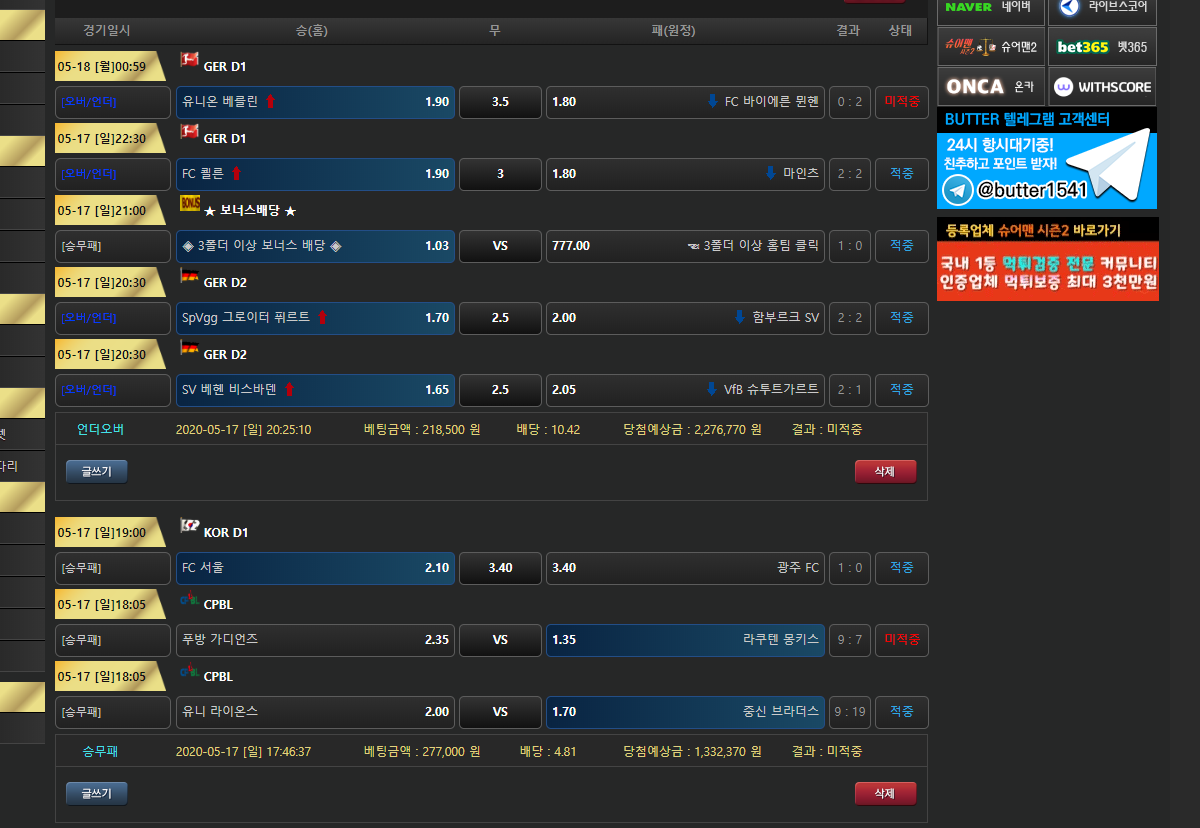Select FC 서울 home win odds 2.10
Image resolution: width=1200 pixels, height=828 pixels.
point(315,568)
